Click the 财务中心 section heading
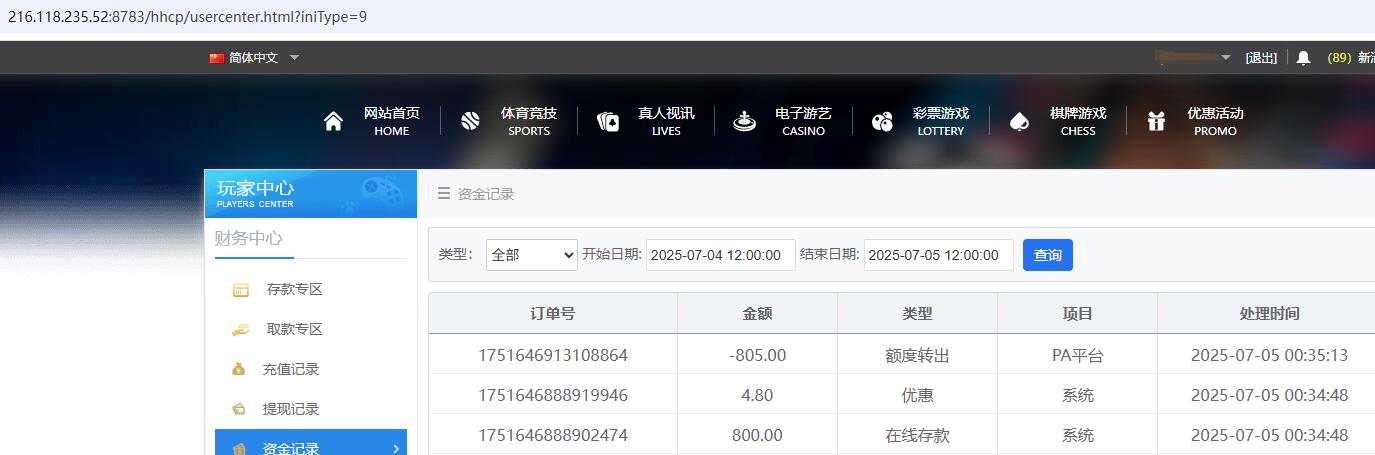 (x=249, y=238)
